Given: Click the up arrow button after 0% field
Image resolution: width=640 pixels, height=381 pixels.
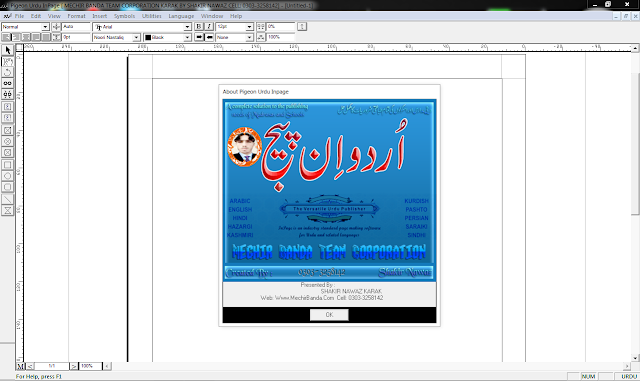Looking at the screenshot, I should 302,27.
